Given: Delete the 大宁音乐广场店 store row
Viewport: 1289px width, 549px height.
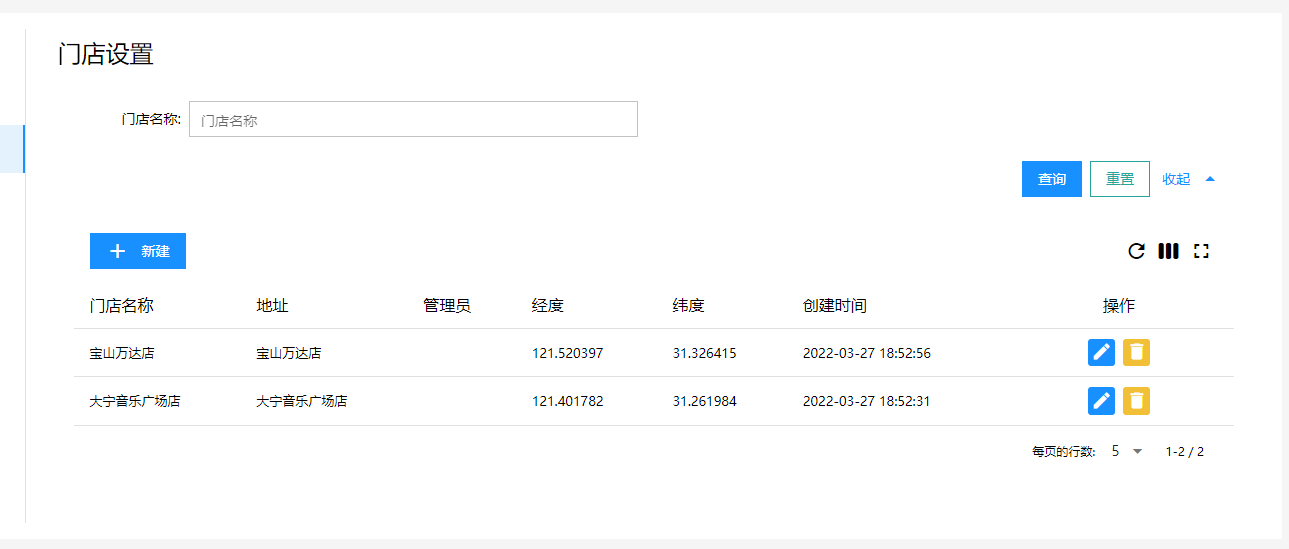Looking at the screenshot, I should click(1136, 401).
